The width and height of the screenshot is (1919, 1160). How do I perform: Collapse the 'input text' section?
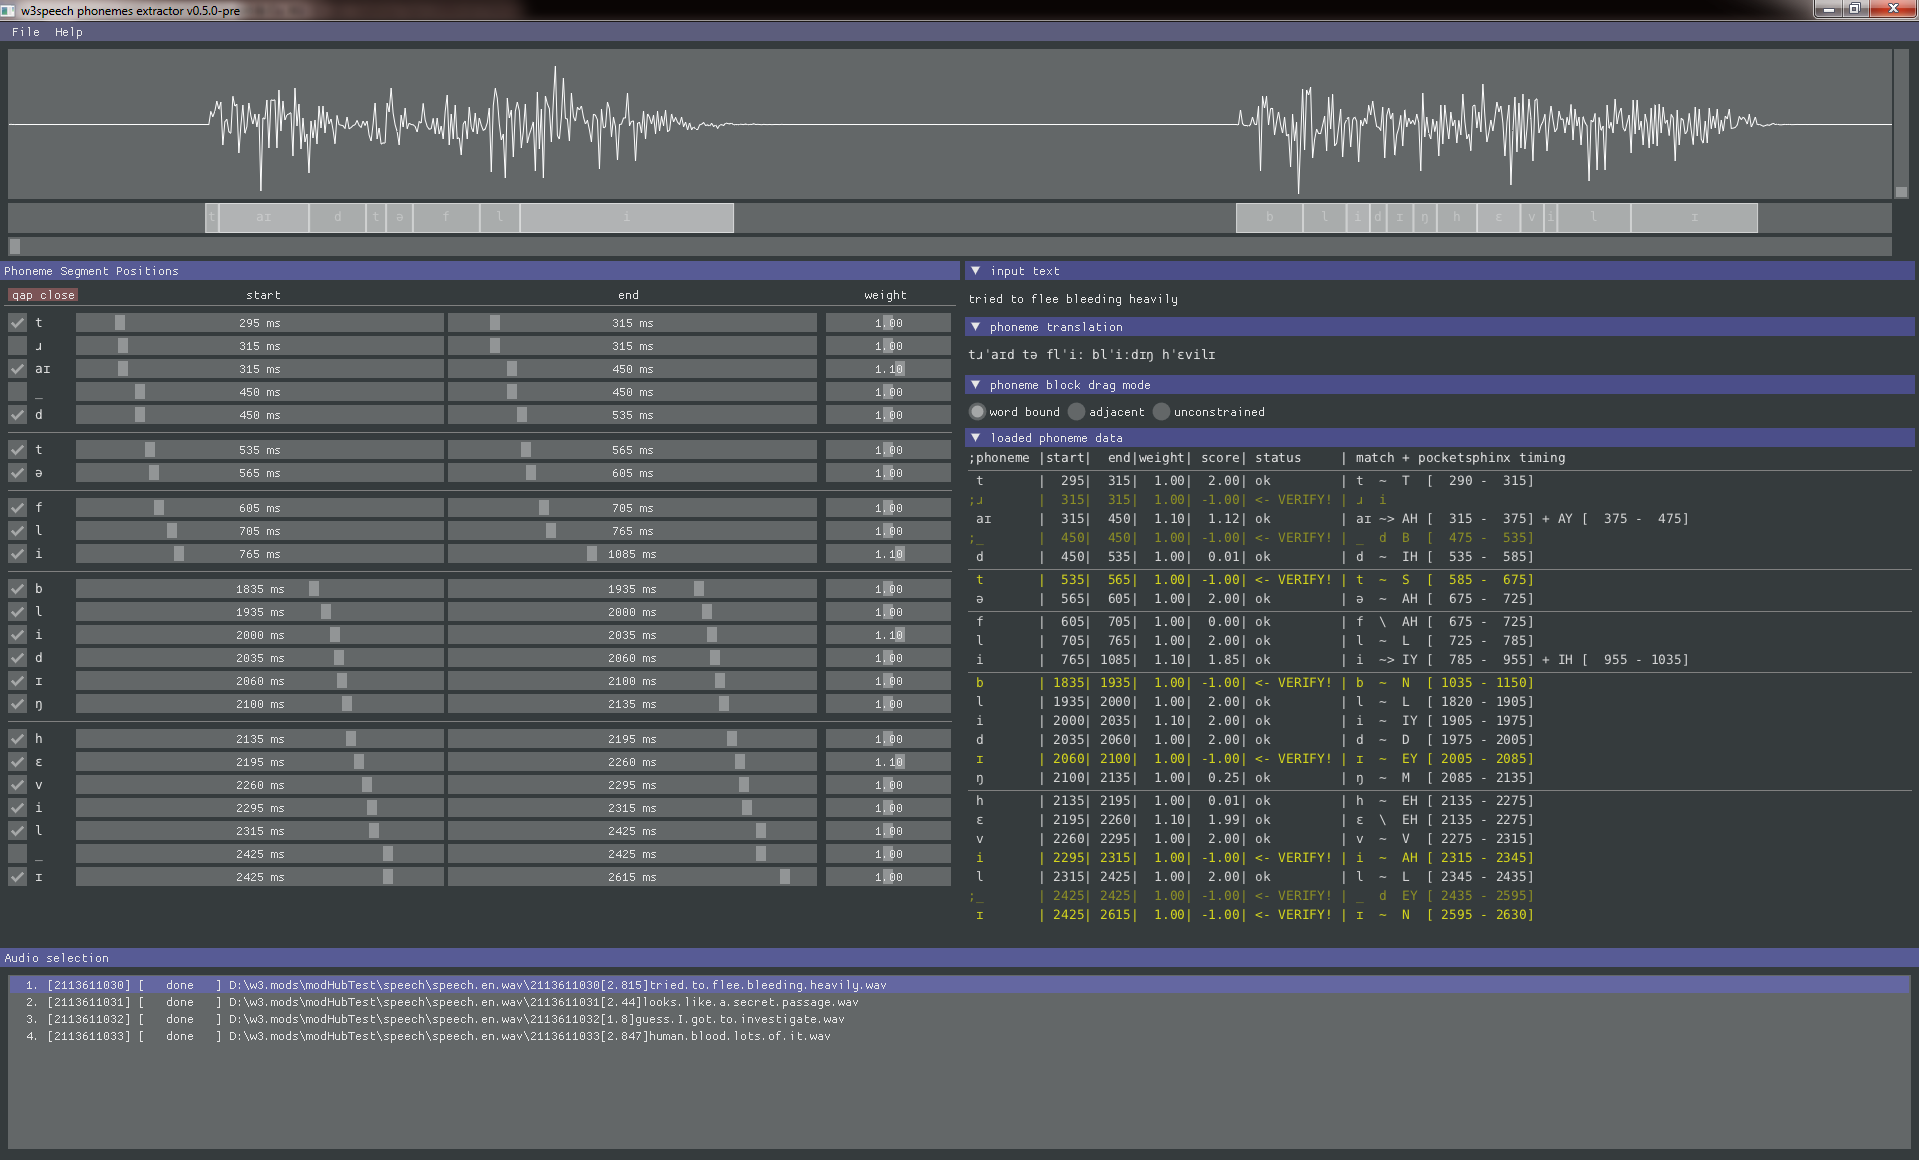click(x=976, y=271)
